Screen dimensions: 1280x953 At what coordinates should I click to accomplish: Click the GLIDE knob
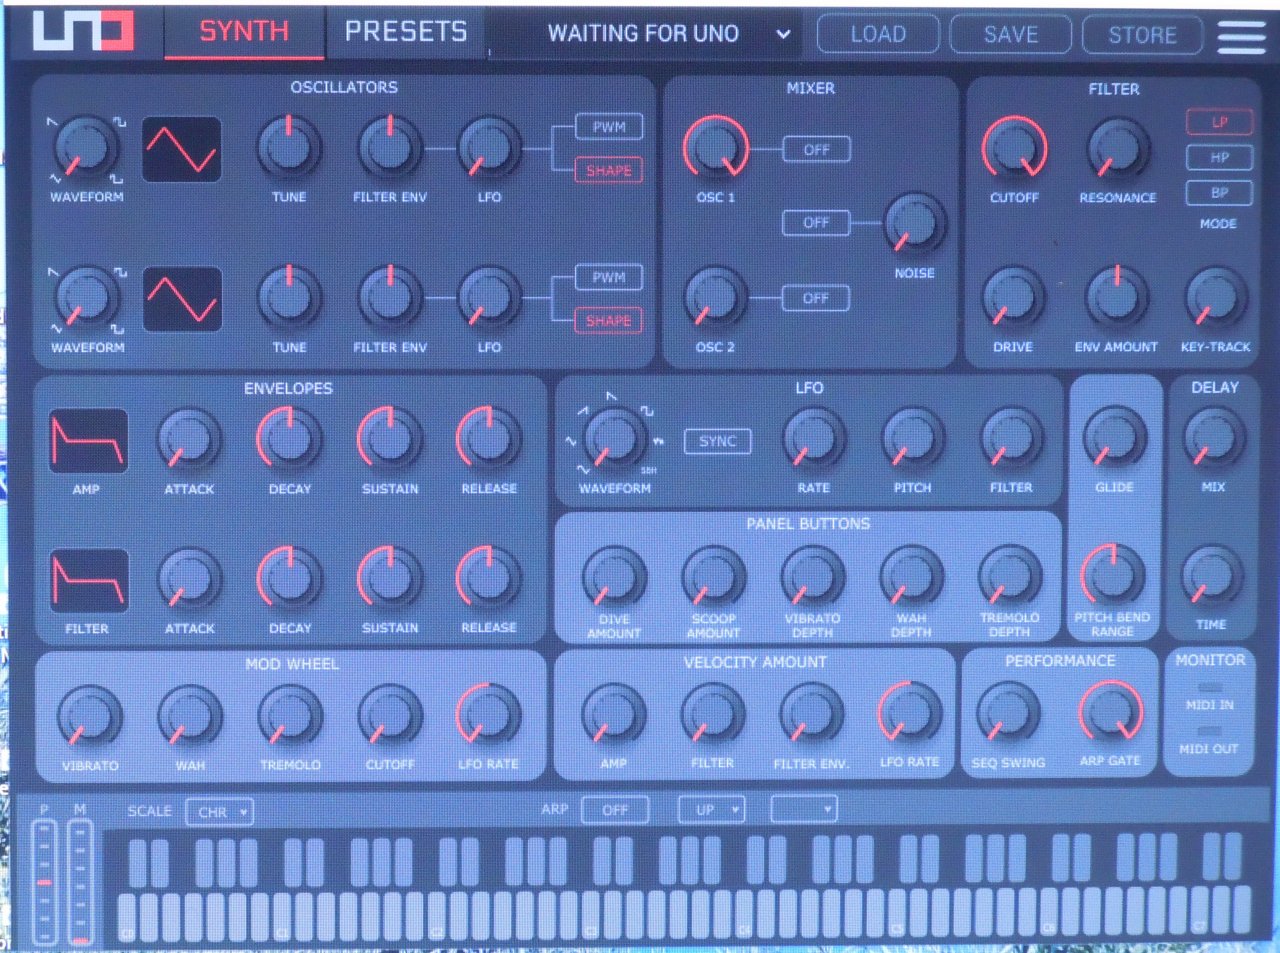point(1114,438)
